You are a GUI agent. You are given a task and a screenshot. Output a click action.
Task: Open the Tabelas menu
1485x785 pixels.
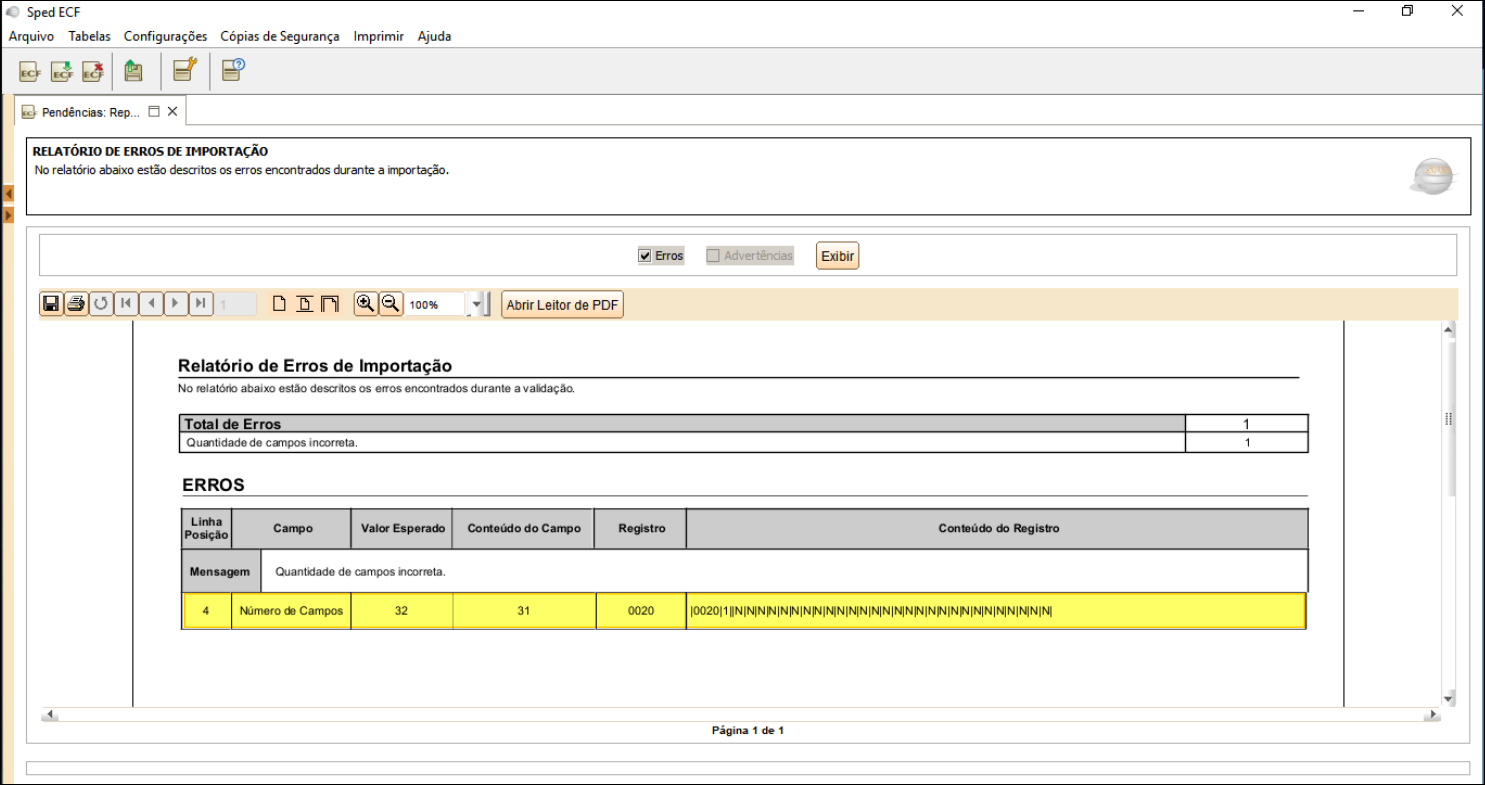(90, 36)
